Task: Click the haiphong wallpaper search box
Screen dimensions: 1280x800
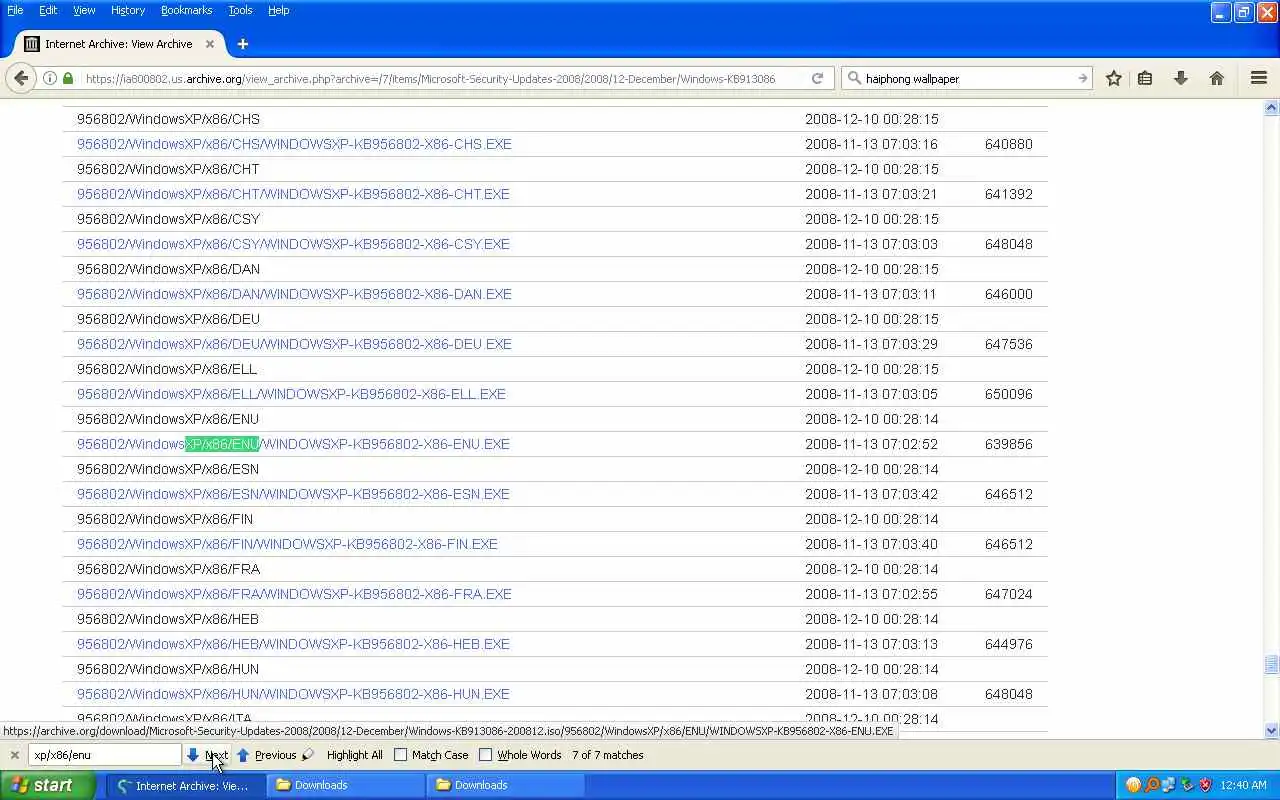Action: click(x=968, y=78)
